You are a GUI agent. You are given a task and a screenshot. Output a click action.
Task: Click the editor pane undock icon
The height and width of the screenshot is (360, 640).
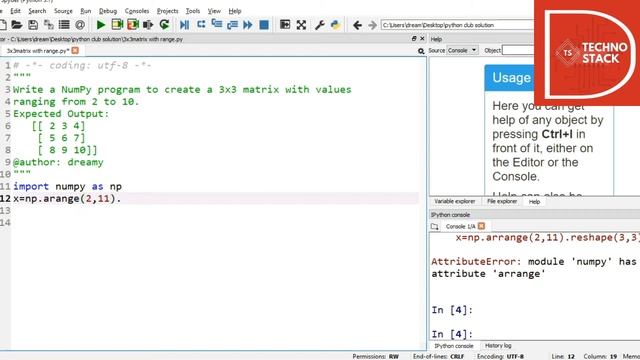(414, 38)
